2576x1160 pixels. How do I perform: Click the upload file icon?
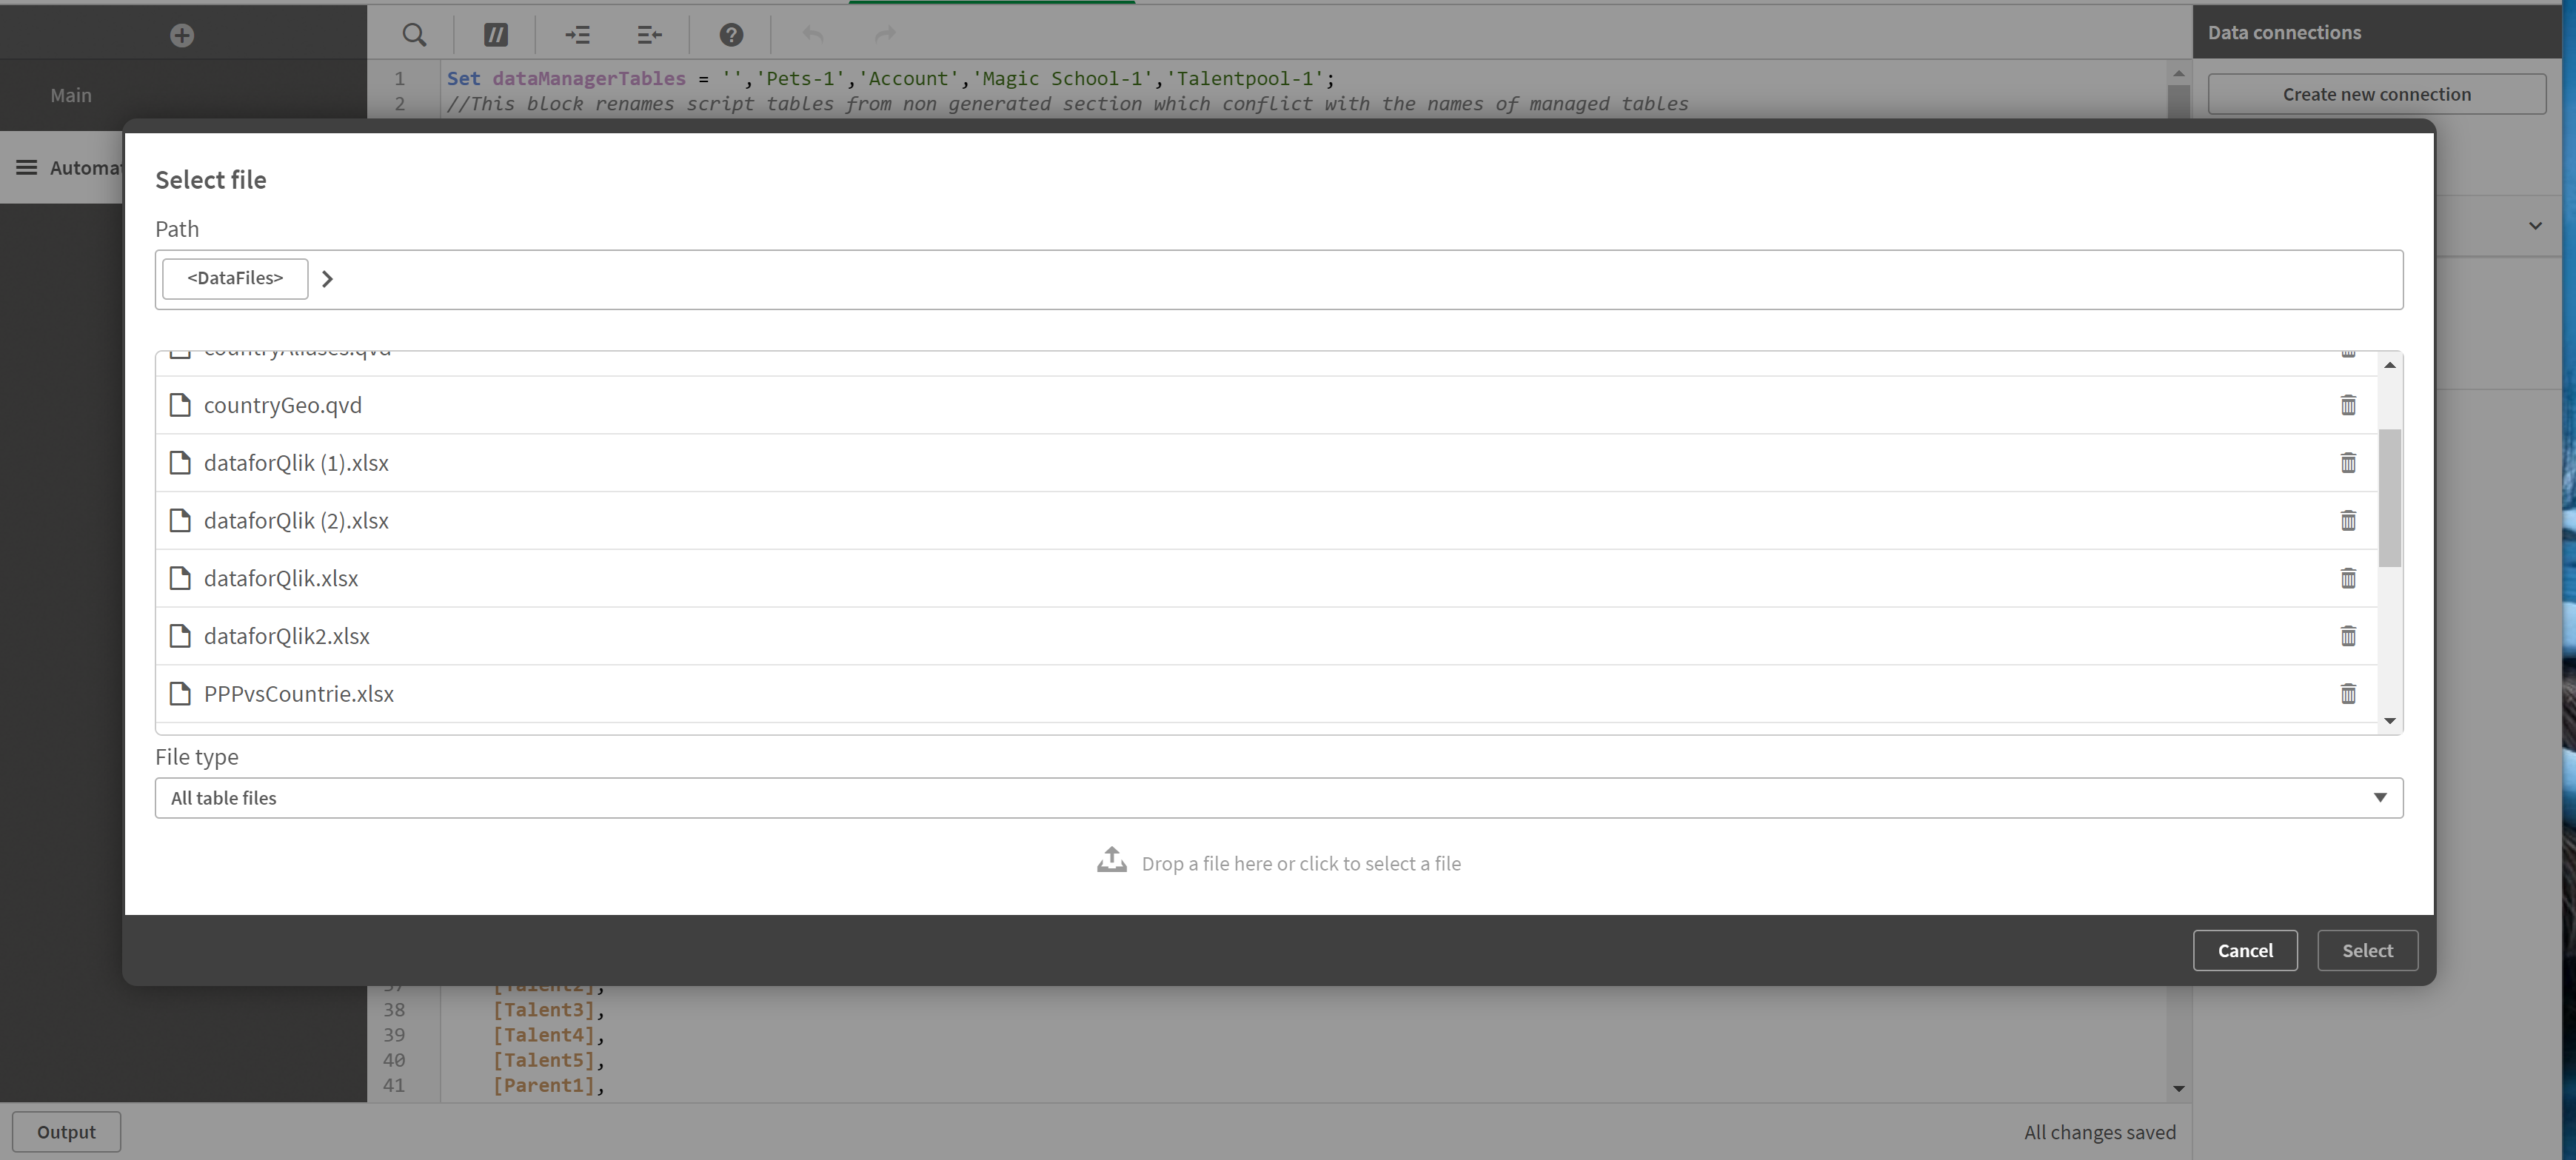pyautogui.click(x=1111, y=861)
